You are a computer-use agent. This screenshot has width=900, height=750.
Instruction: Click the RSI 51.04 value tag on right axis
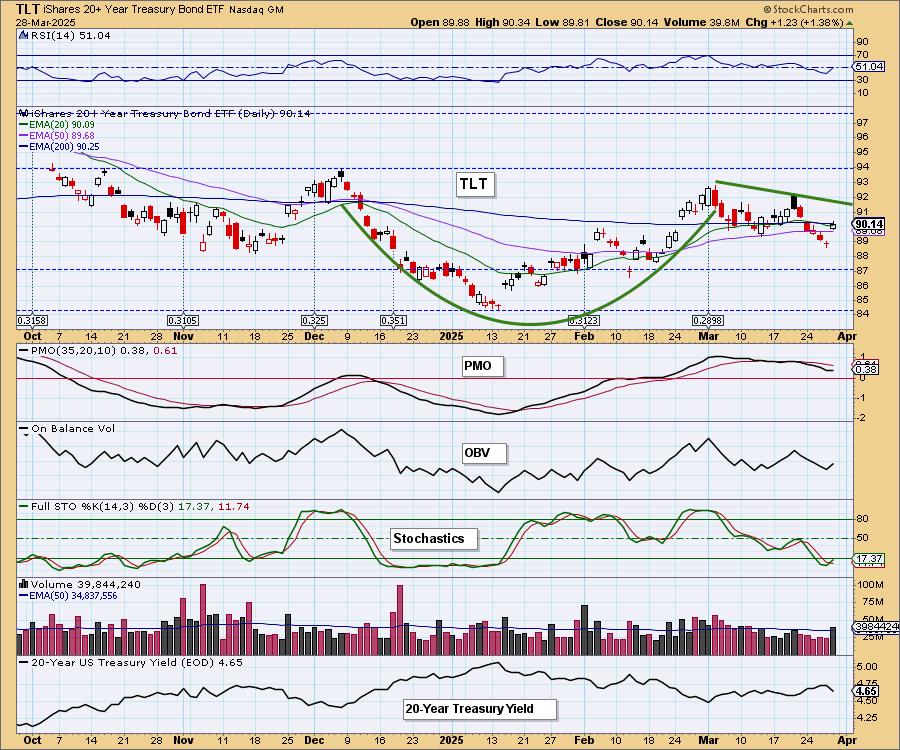869,67
